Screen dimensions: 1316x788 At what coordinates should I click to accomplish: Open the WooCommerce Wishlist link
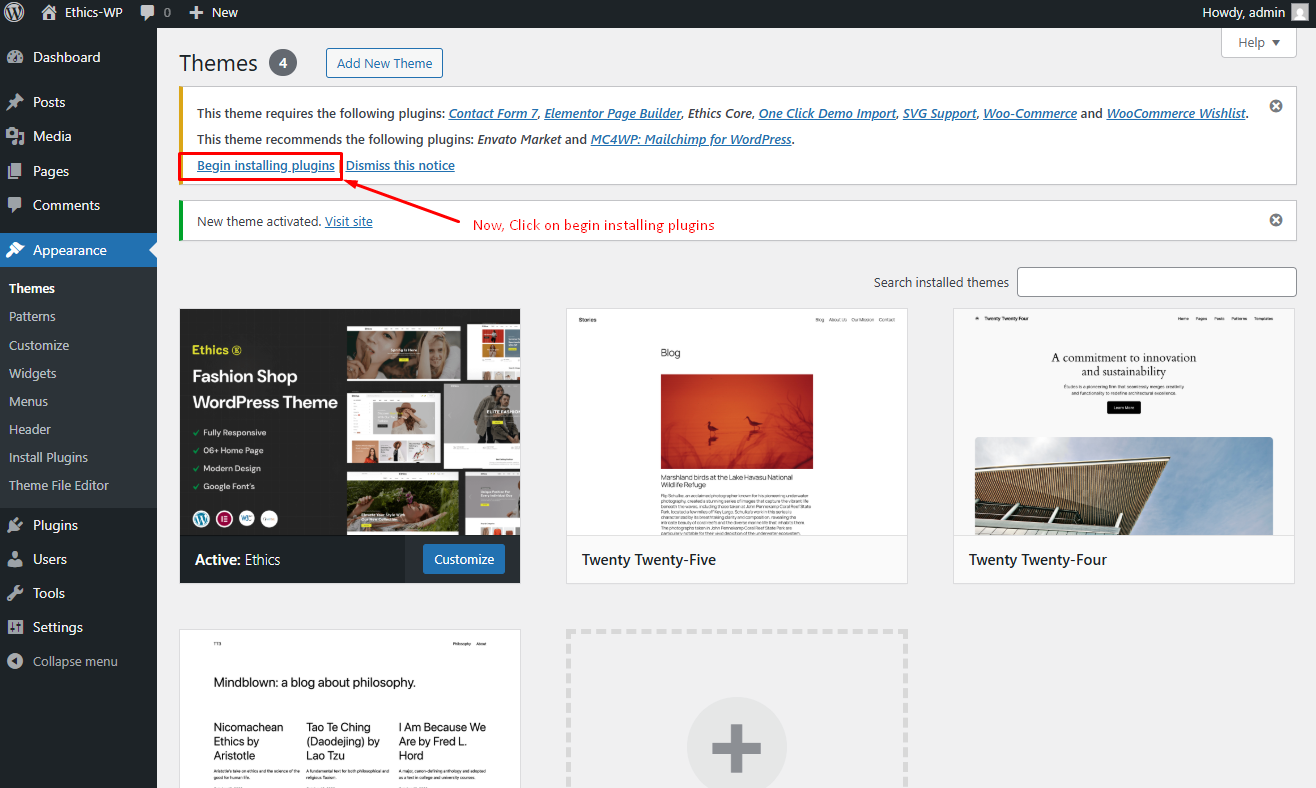click(x=1176, y=113)
